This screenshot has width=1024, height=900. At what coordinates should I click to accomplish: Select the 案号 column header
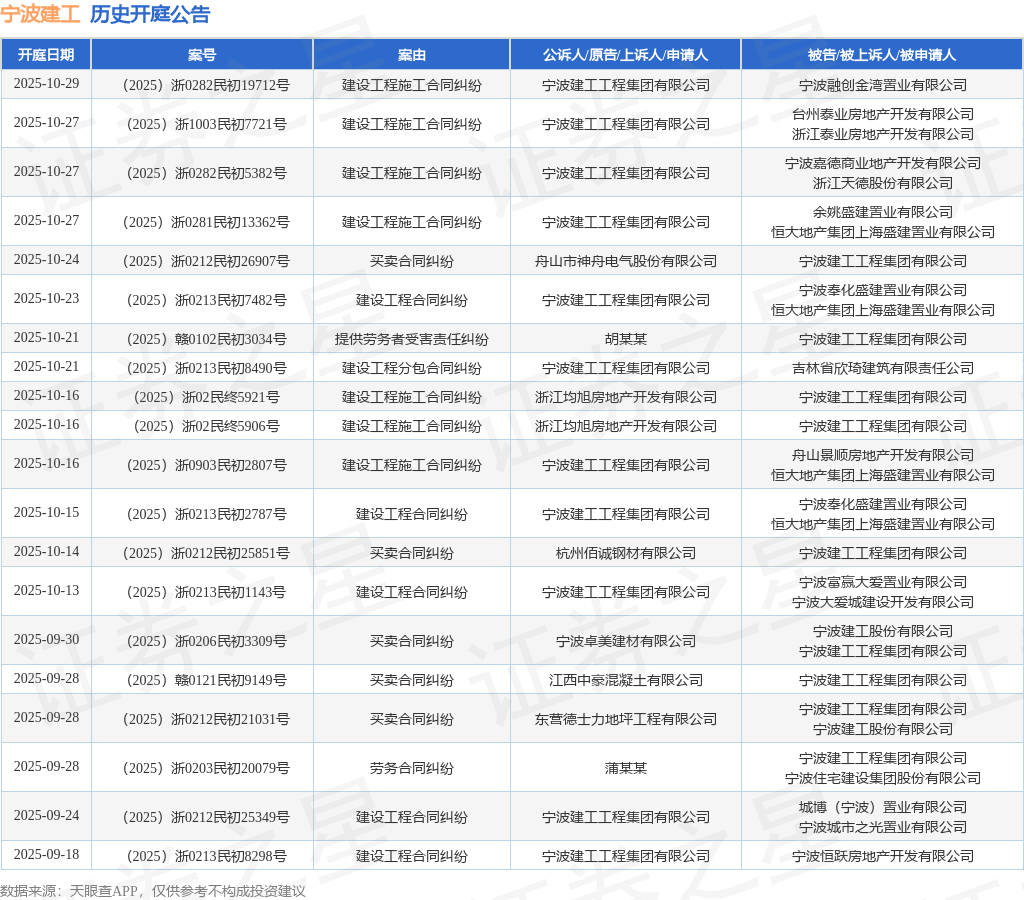pyautogui.click(x=202, y=55)
